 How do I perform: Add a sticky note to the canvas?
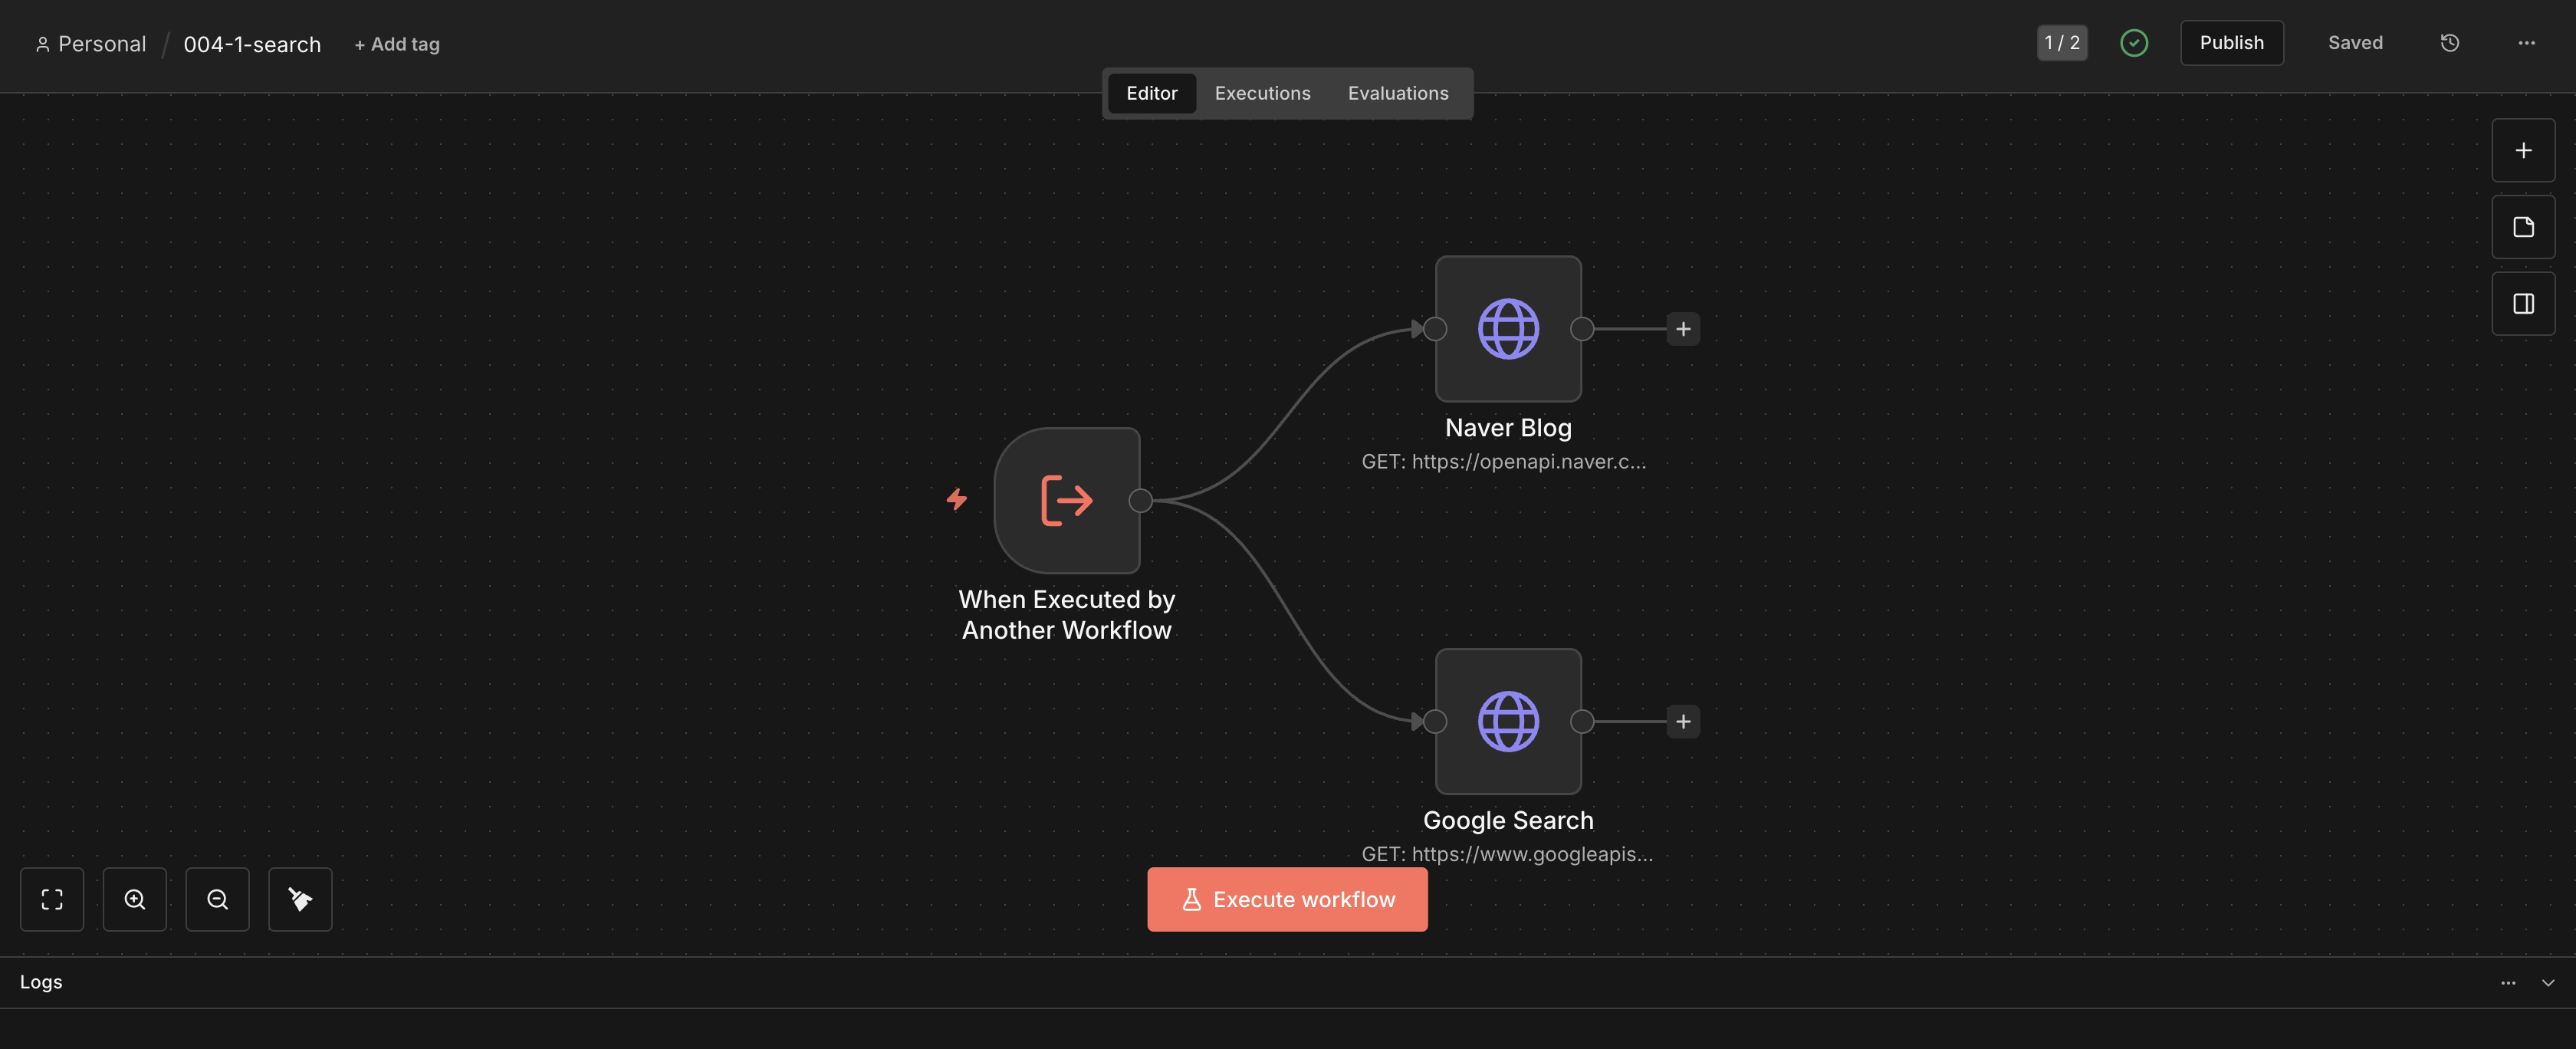coord(2523,227)
